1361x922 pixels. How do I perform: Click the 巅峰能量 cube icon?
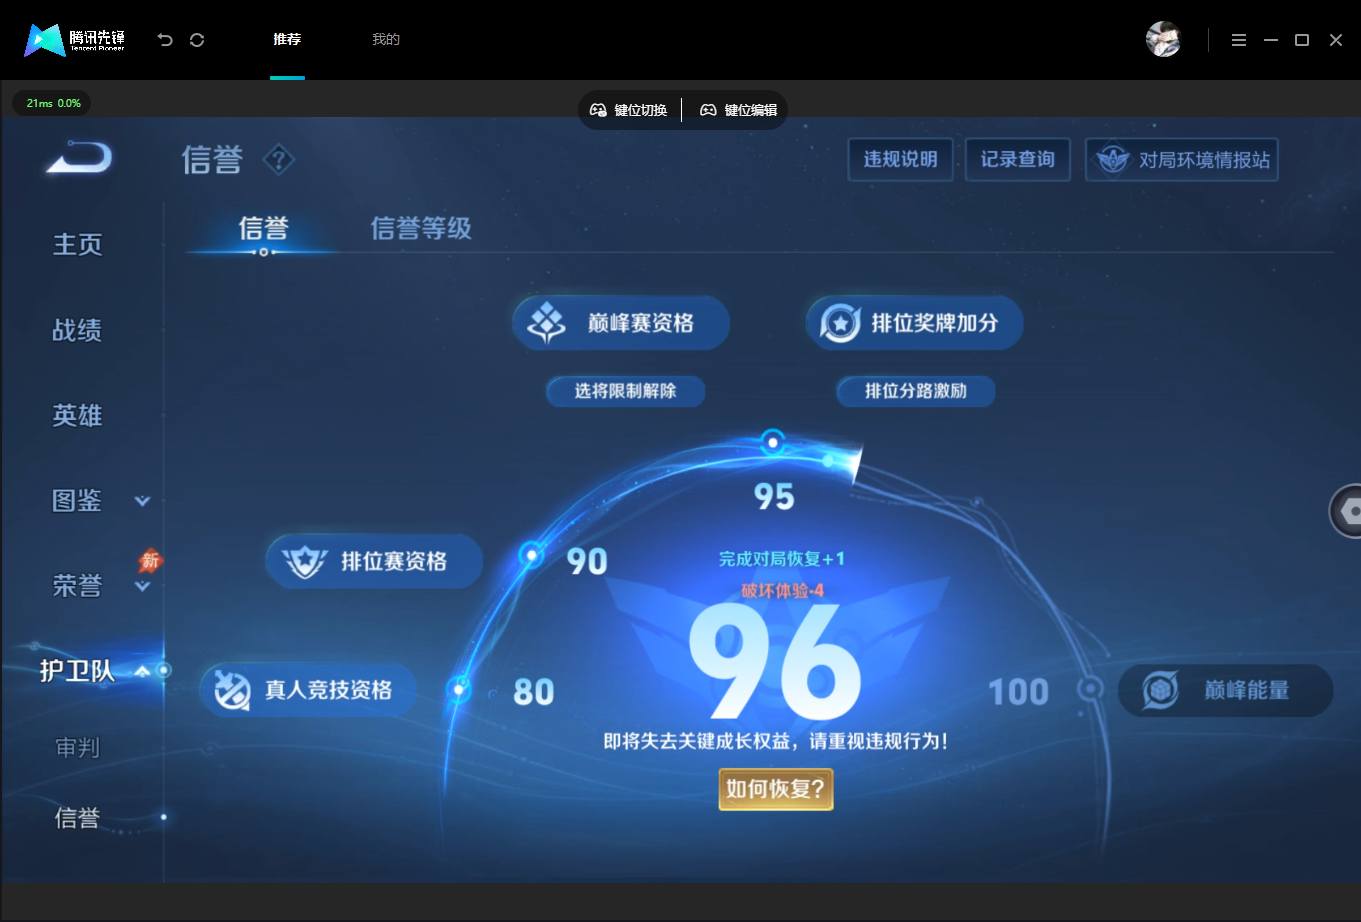coord(1160,690)
